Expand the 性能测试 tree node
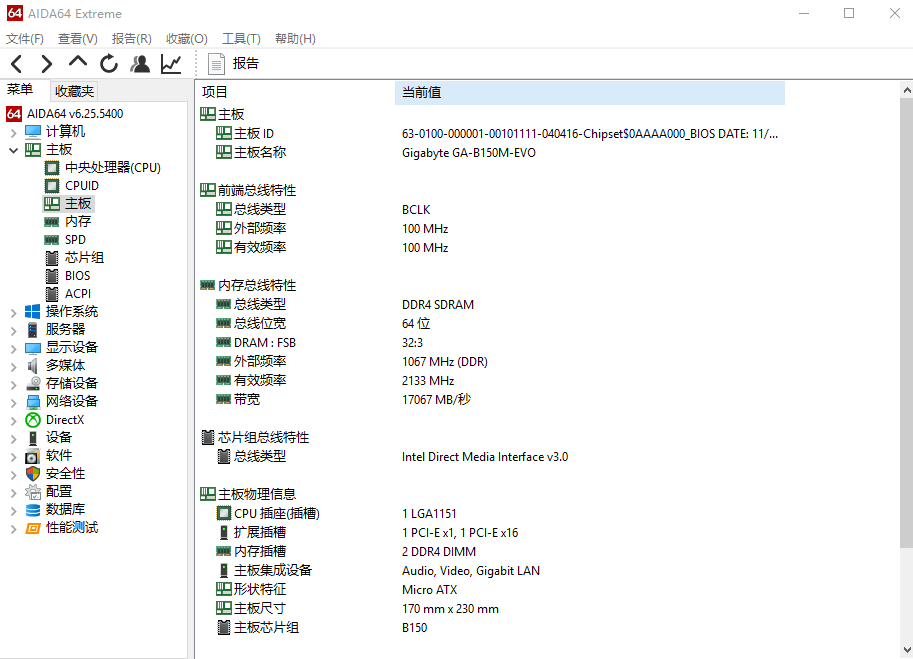The image size is (913, 659). (13, 529)
